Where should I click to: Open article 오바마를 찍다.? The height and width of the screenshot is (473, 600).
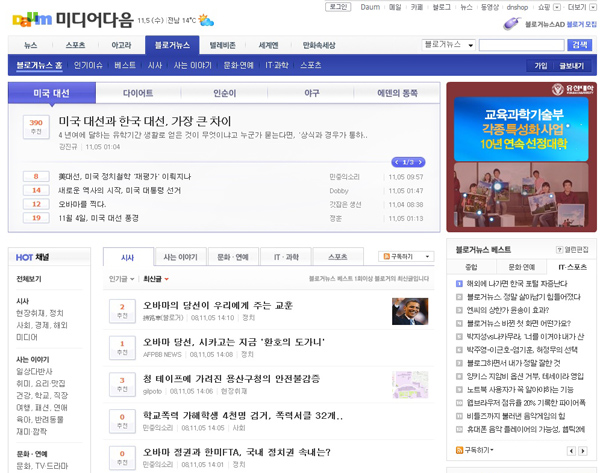point(82,204)
